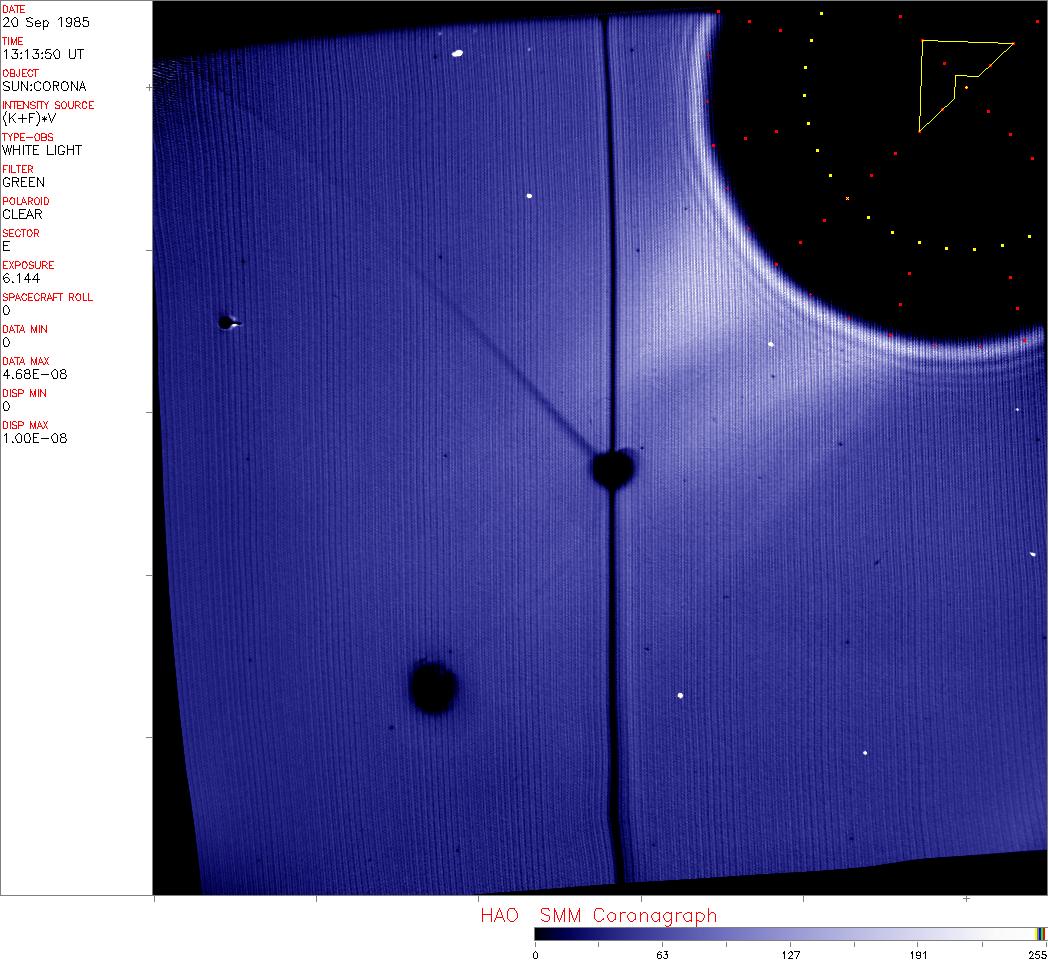Click the dark circular blemish on the vertical line

click(612, 468)
